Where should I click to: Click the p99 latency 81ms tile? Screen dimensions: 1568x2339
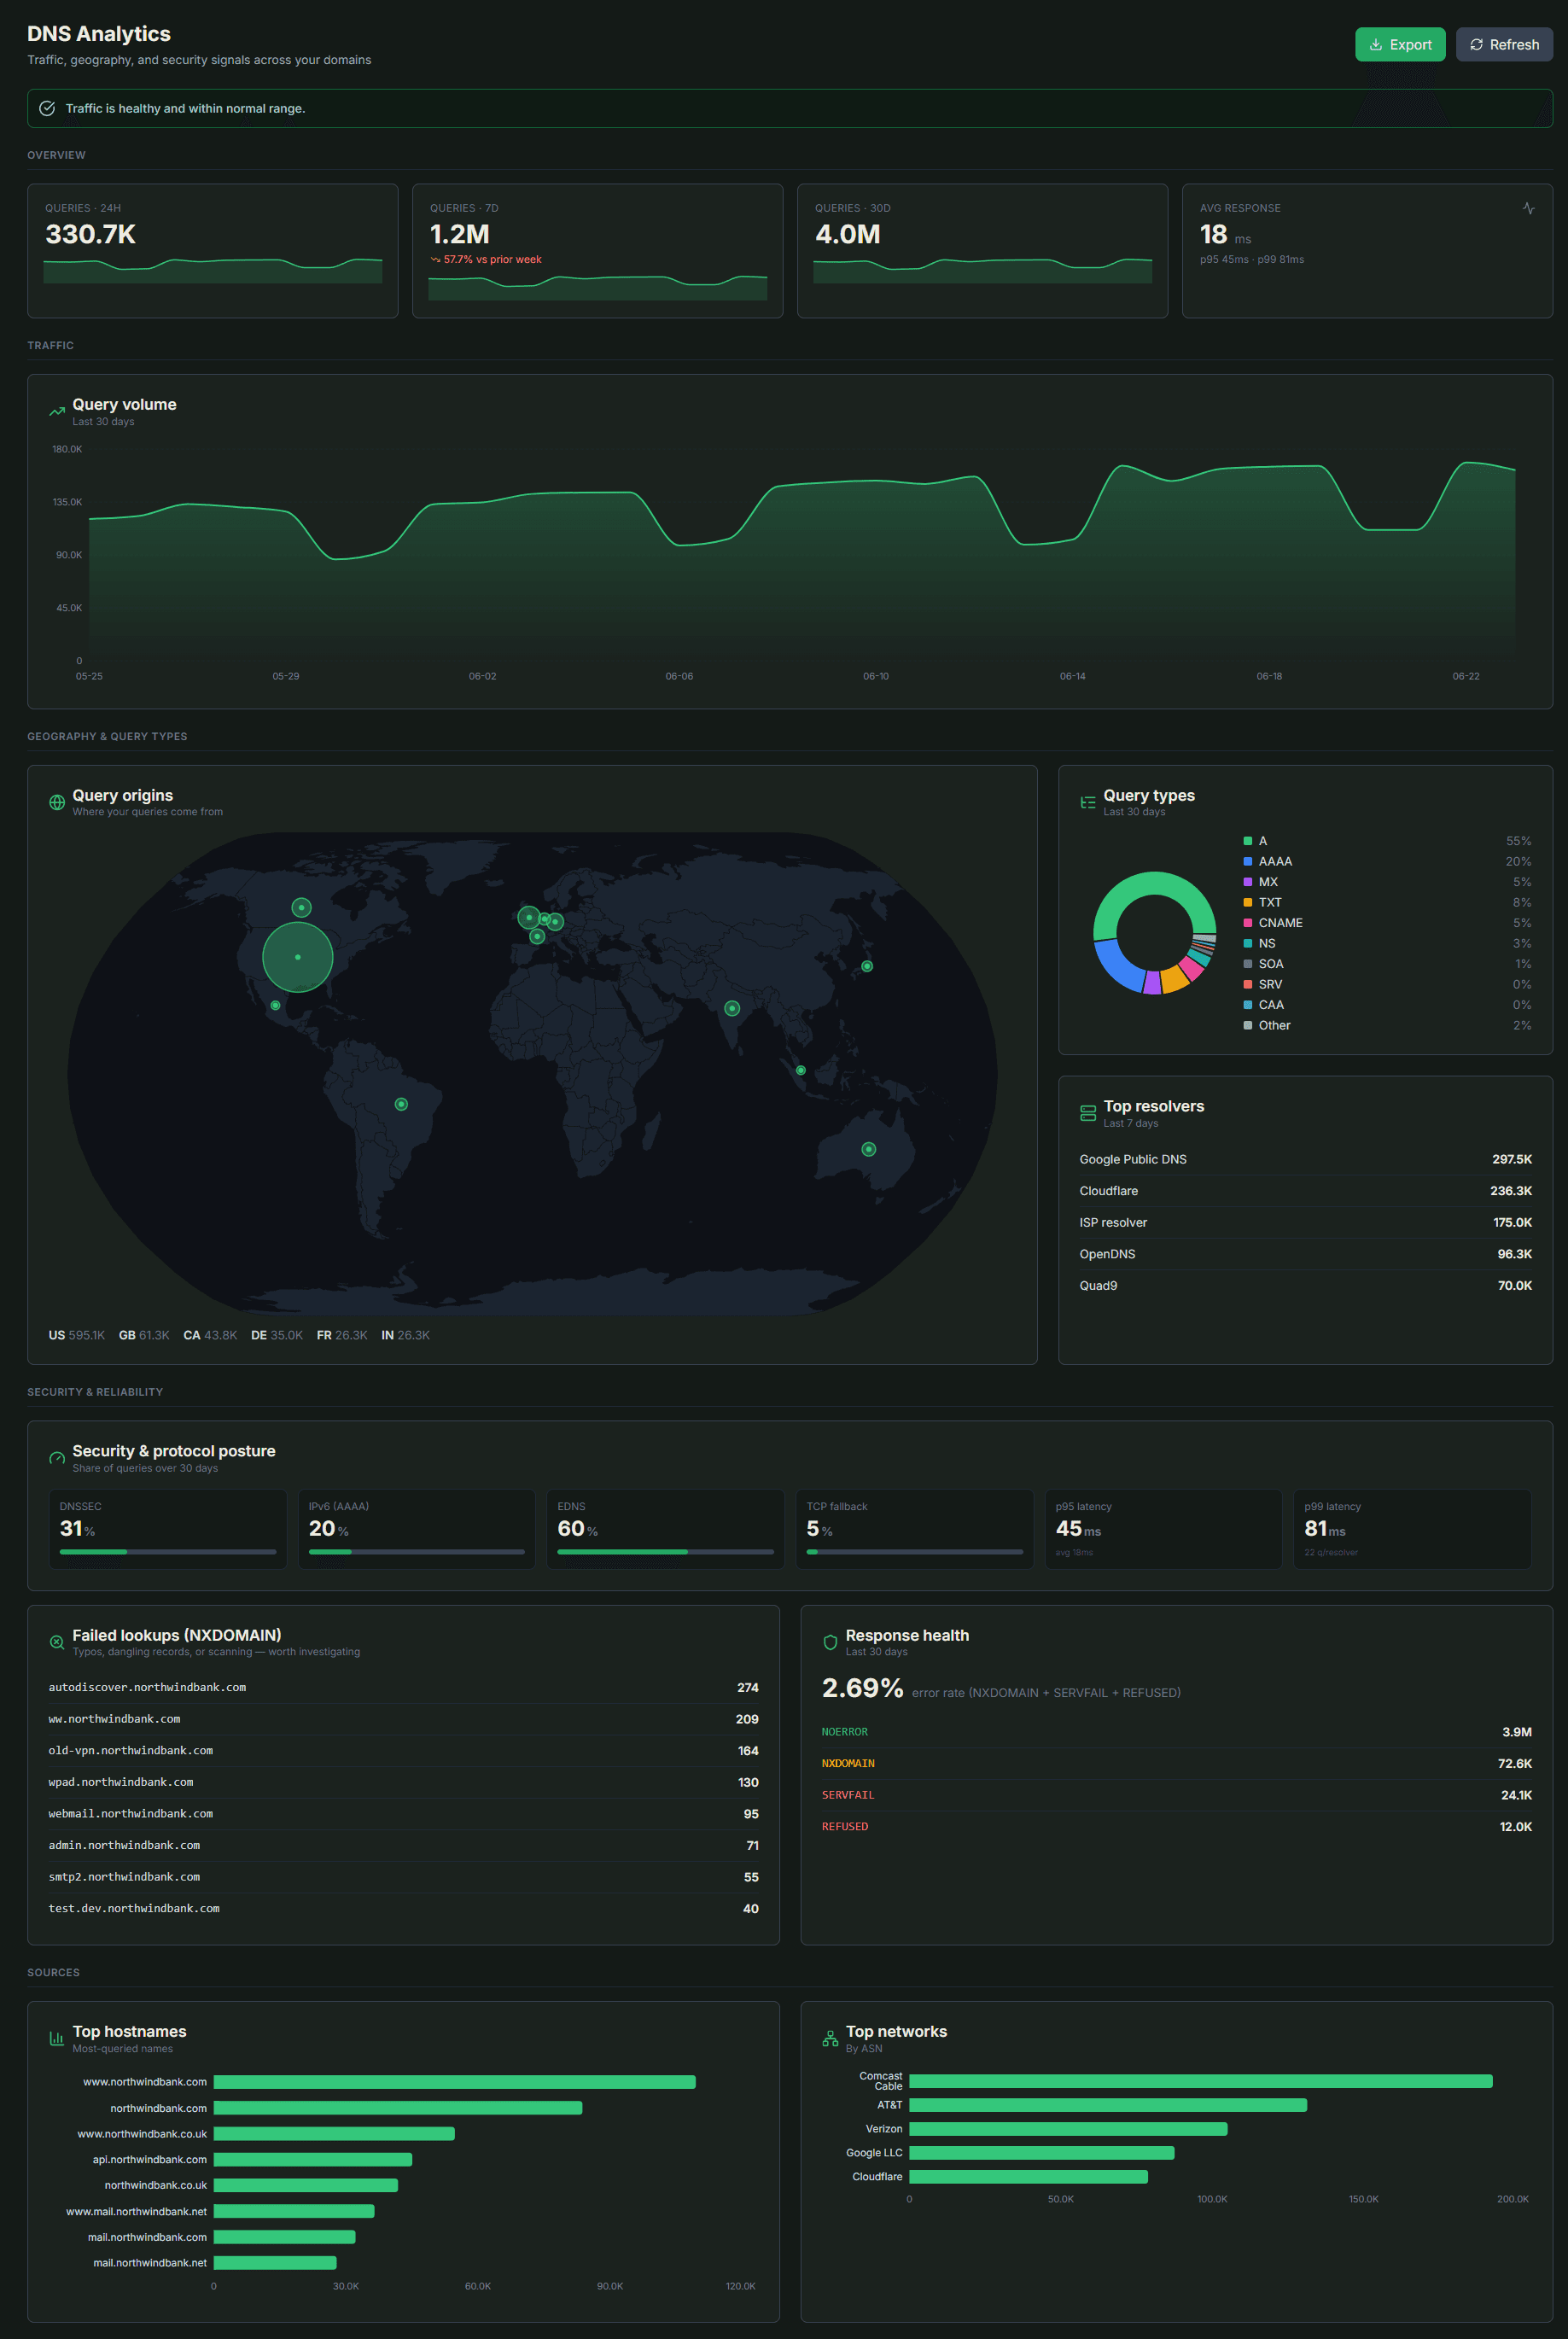(x=1412, y=1529)
